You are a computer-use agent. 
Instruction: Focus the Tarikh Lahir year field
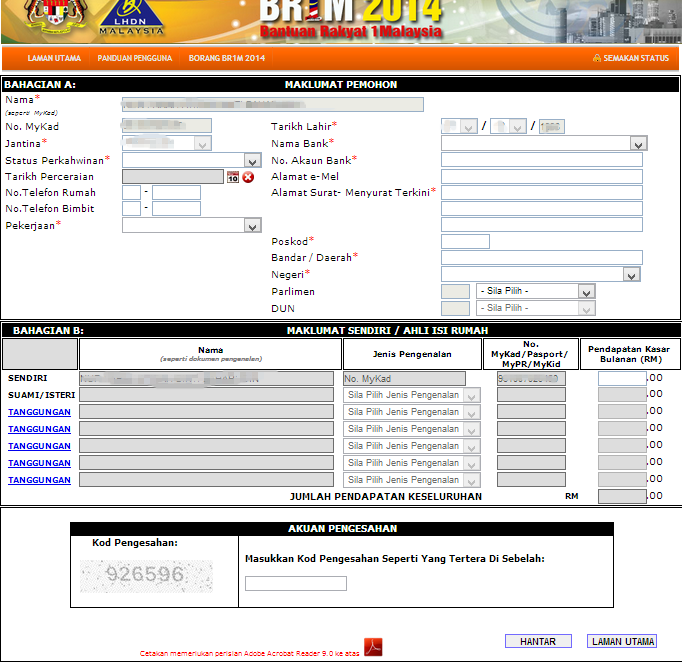point(552,127)
